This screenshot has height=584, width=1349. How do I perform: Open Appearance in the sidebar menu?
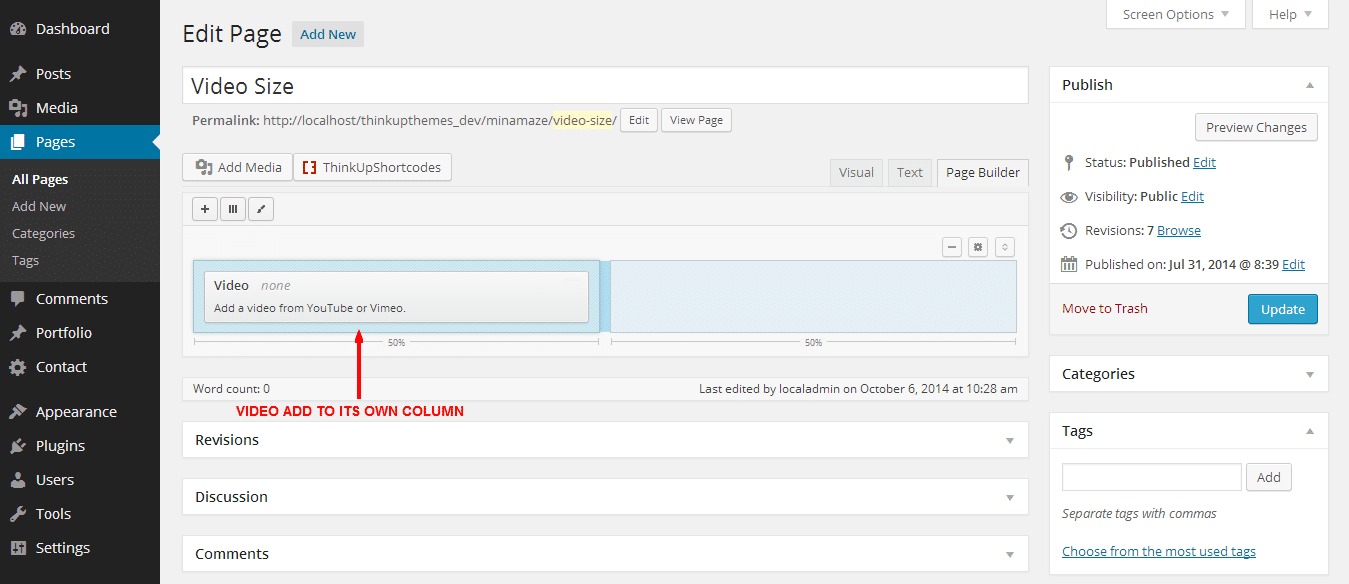click(76, 412)
